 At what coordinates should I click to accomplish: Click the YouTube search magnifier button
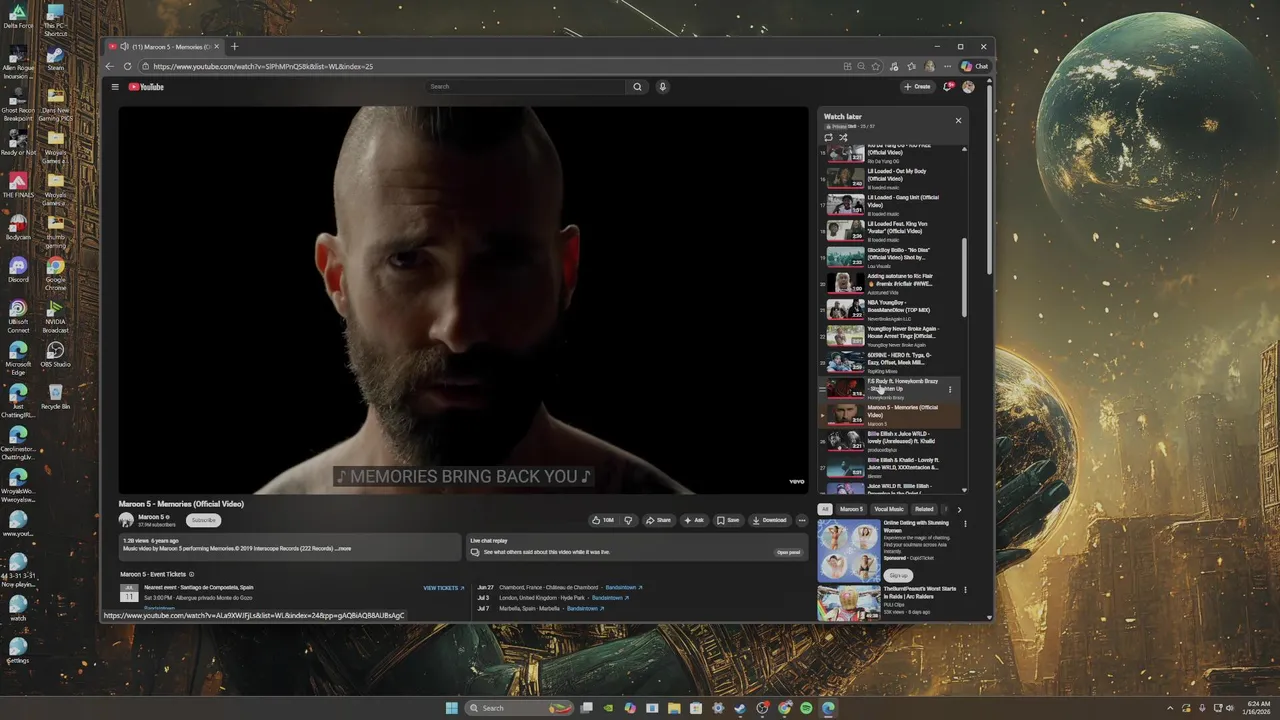[637, 87]
